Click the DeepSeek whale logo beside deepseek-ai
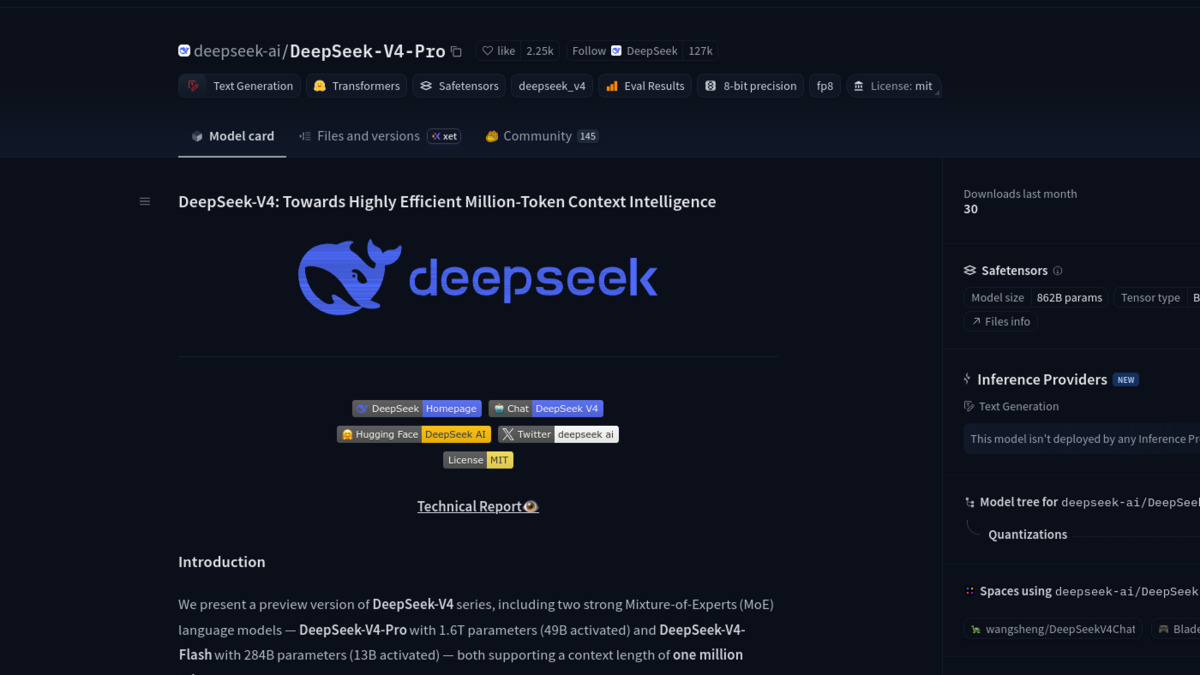 [184, 50]
